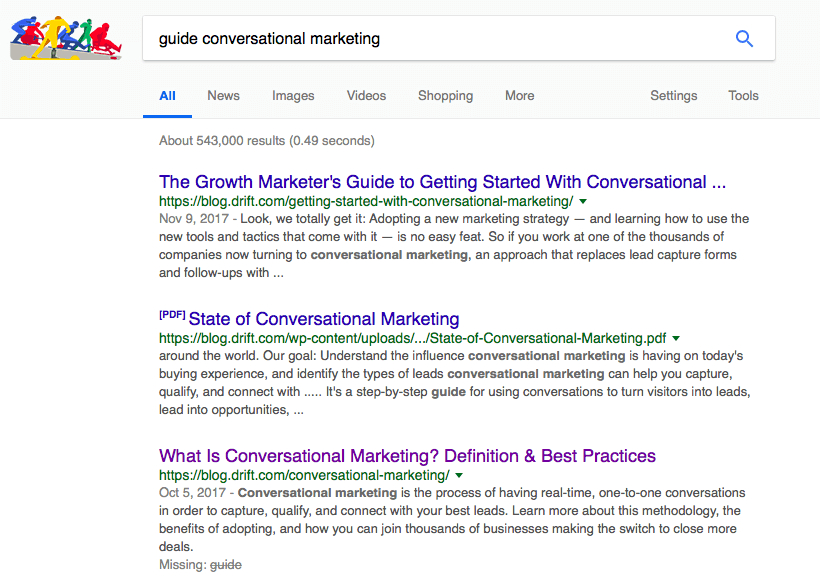
Task: Click the blue search magnifier icon
Action: (x=744, y=38)
